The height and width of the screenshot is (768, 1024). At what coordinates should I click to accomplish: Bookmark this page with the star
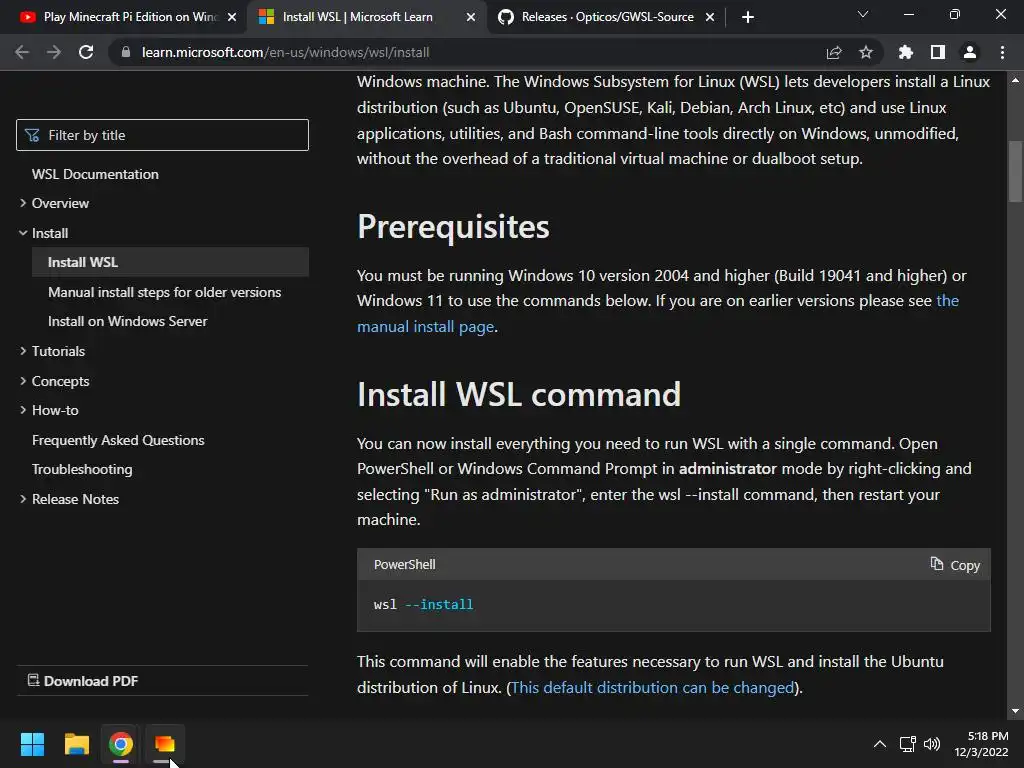point(866,52)
